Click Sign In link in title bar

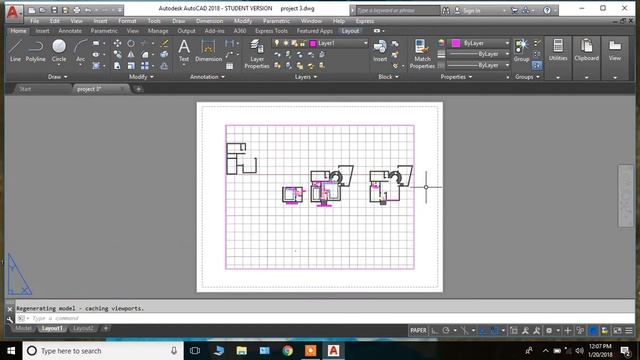pyautogui.click(x=472, y=11)
